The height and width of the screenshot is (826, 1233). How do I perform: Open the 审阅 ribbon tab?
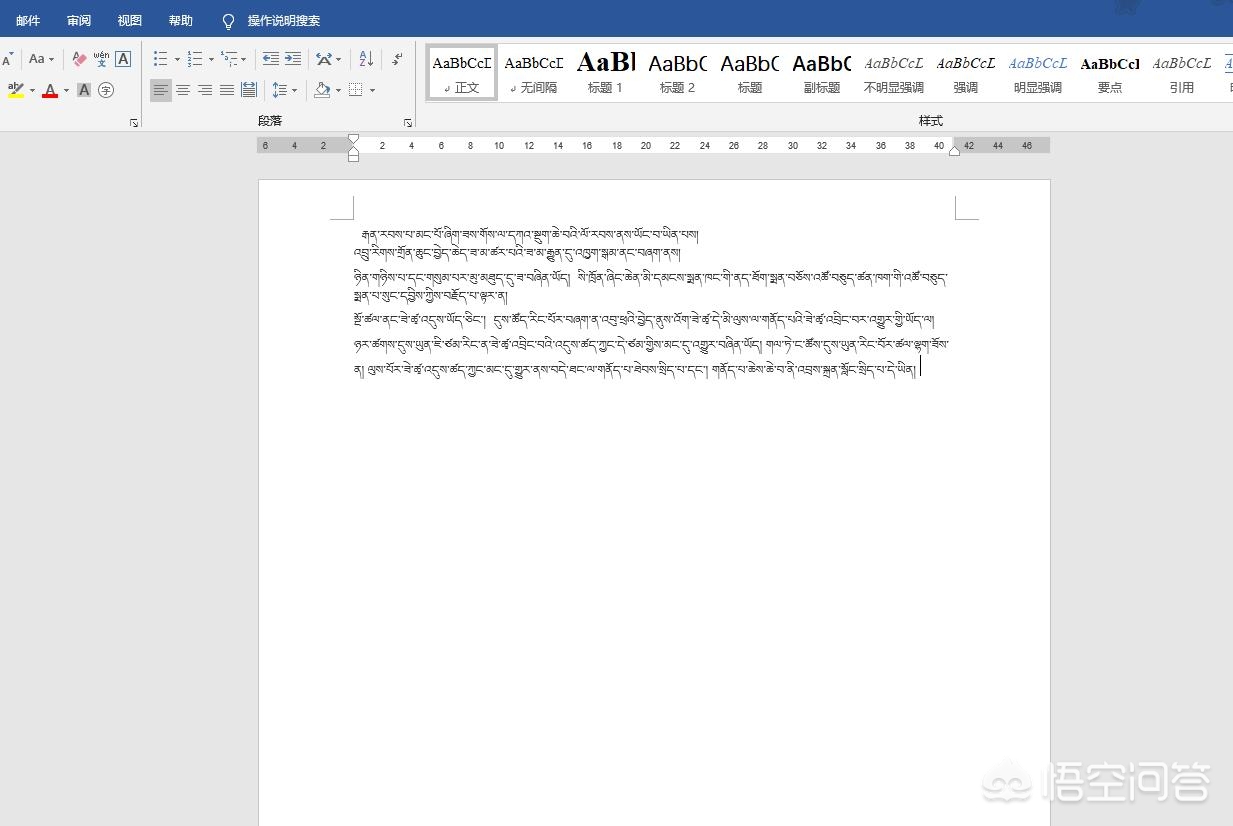tap(79, 20)
